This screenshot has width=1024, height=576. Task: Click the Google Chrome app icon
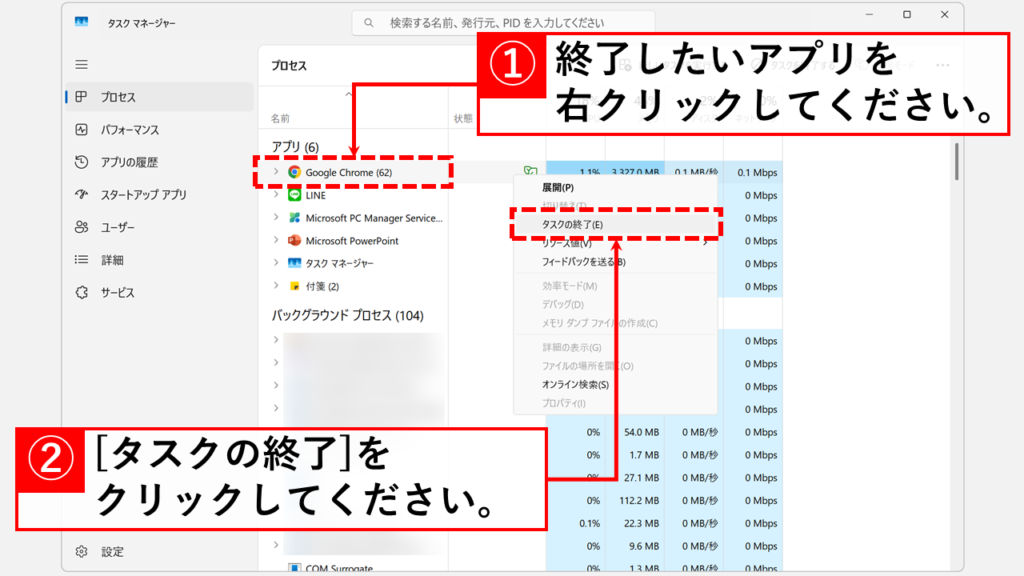coord(294,172)
